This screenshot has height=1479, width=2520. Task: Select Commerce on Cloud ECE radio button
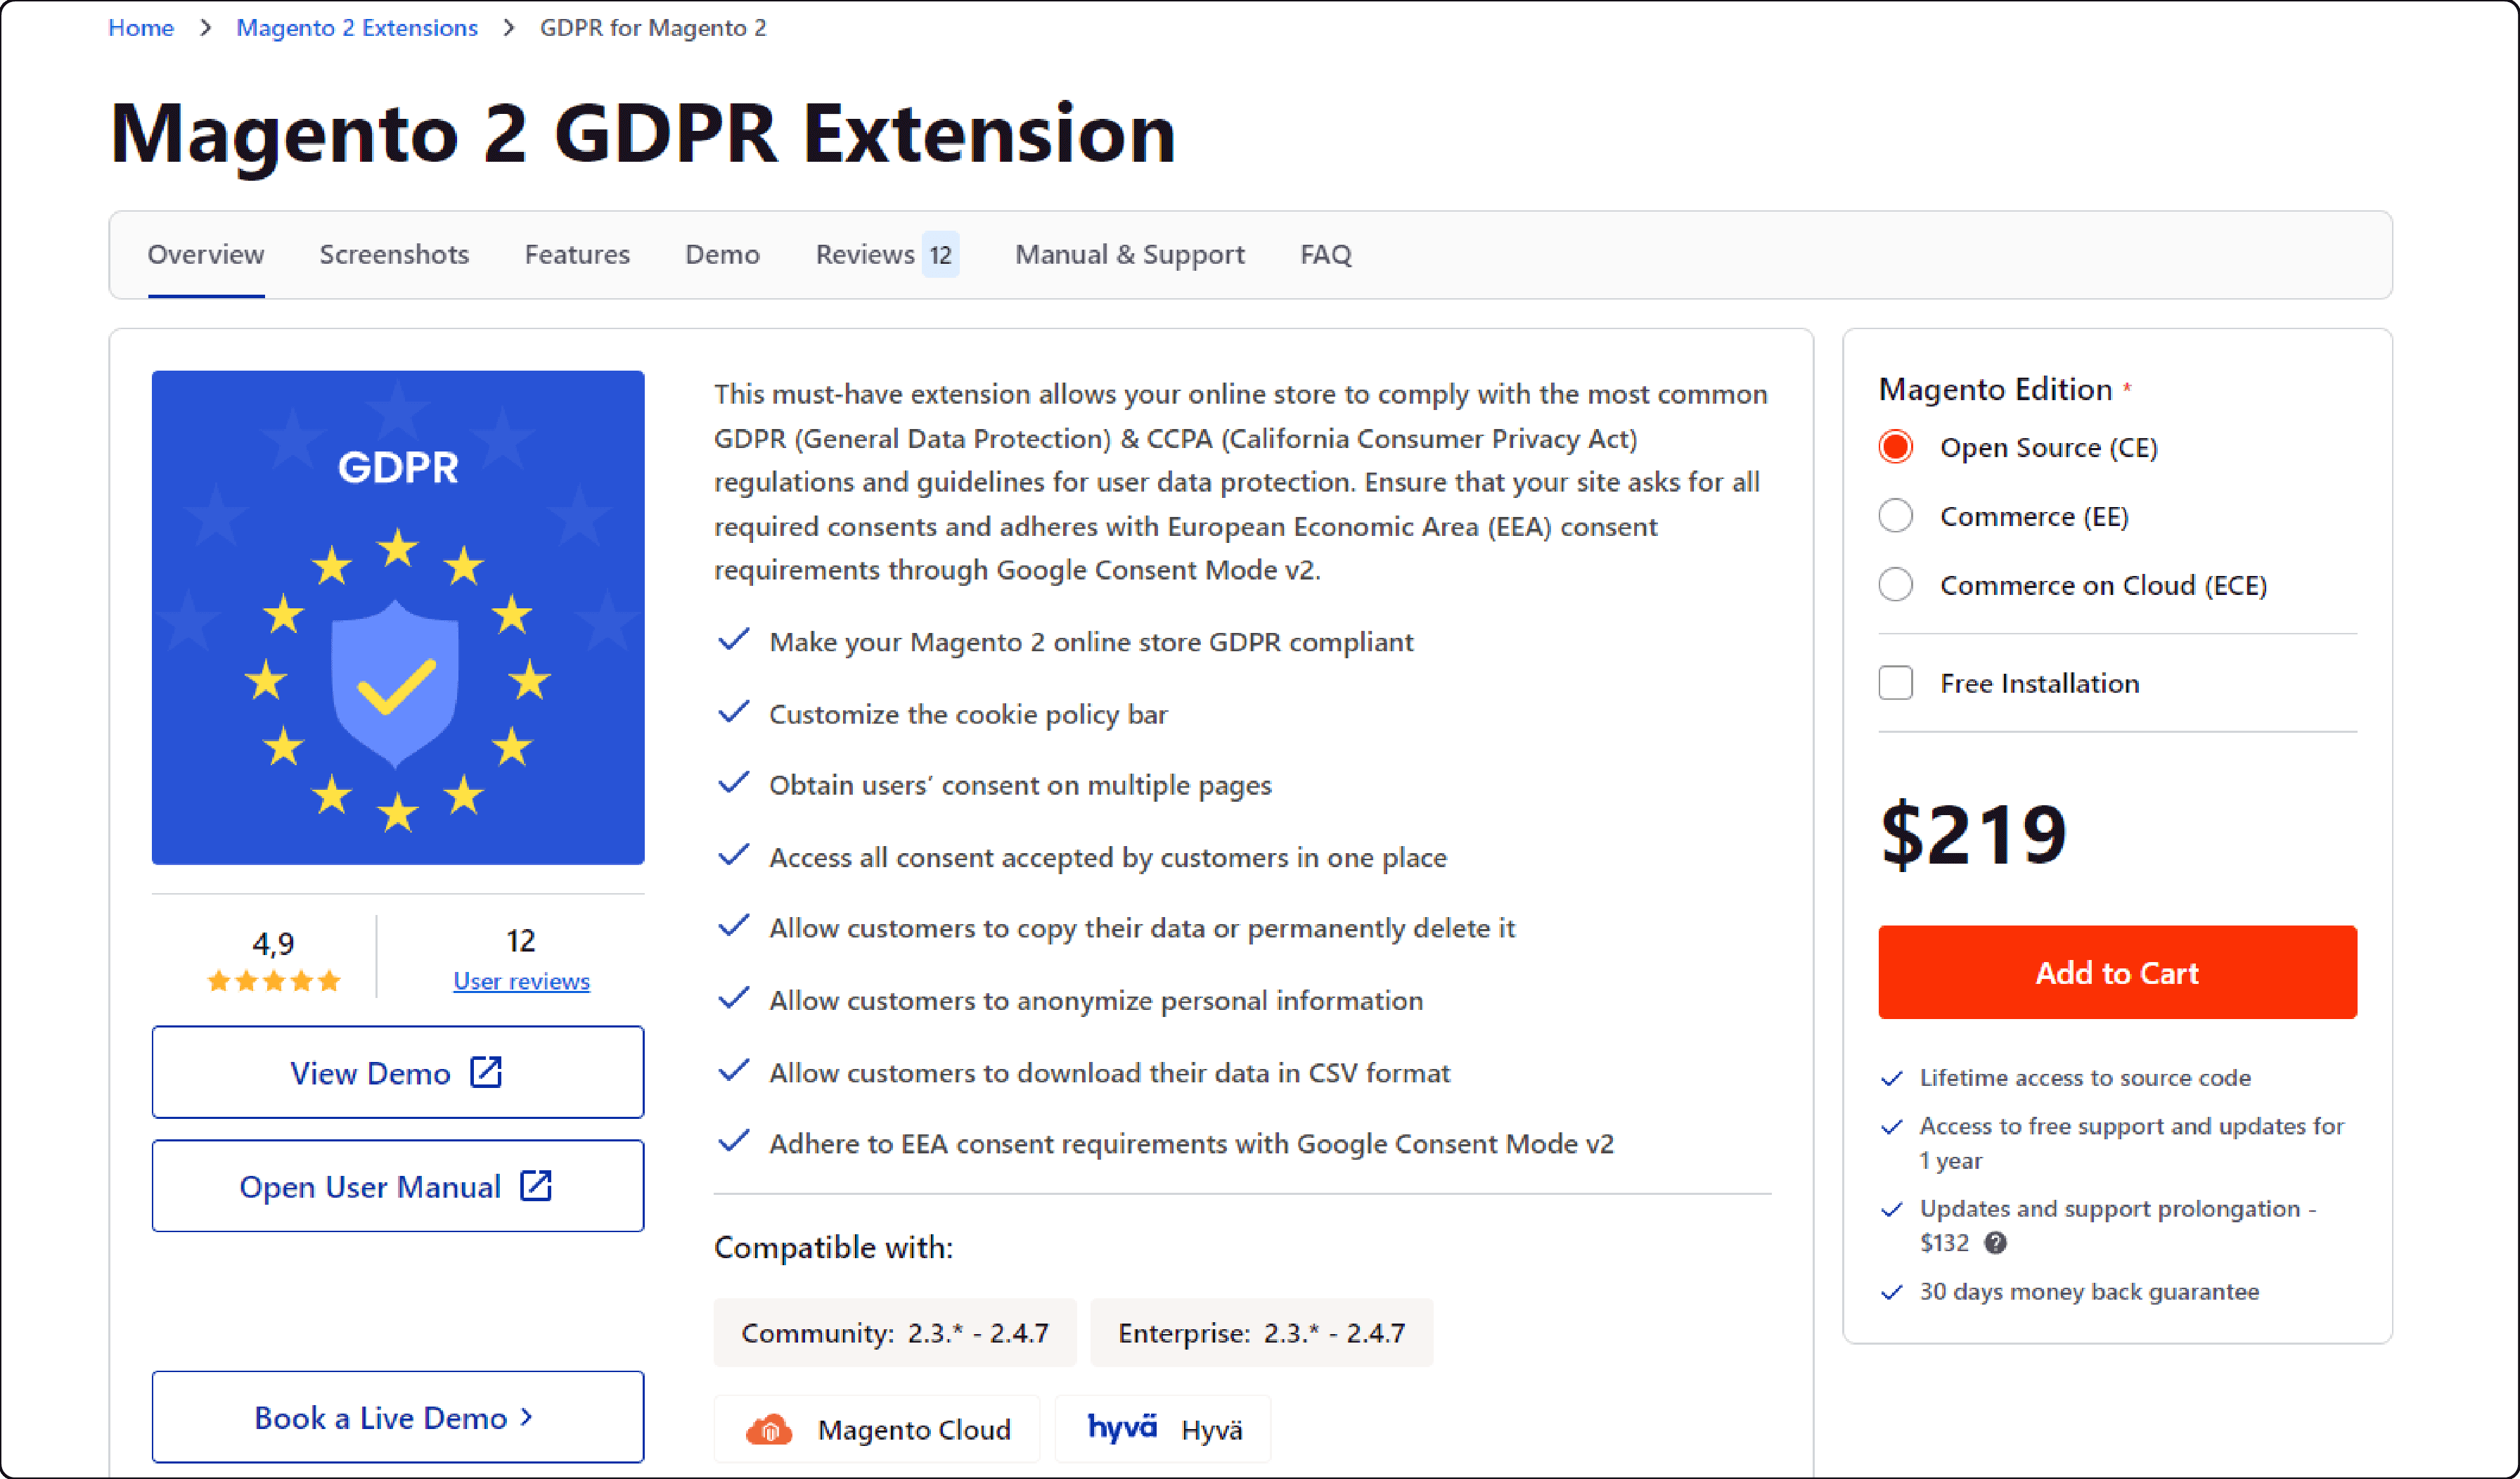1899,584
